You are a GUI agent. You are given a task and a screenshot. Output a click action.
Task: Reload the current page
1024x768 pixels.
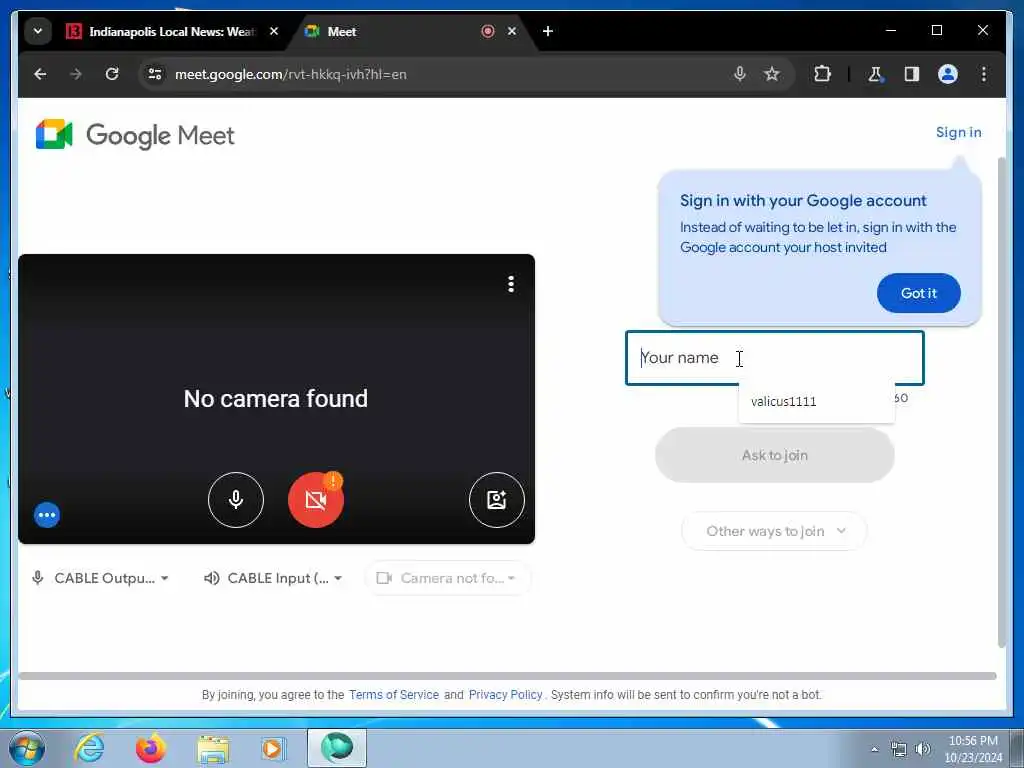[112, 74]
